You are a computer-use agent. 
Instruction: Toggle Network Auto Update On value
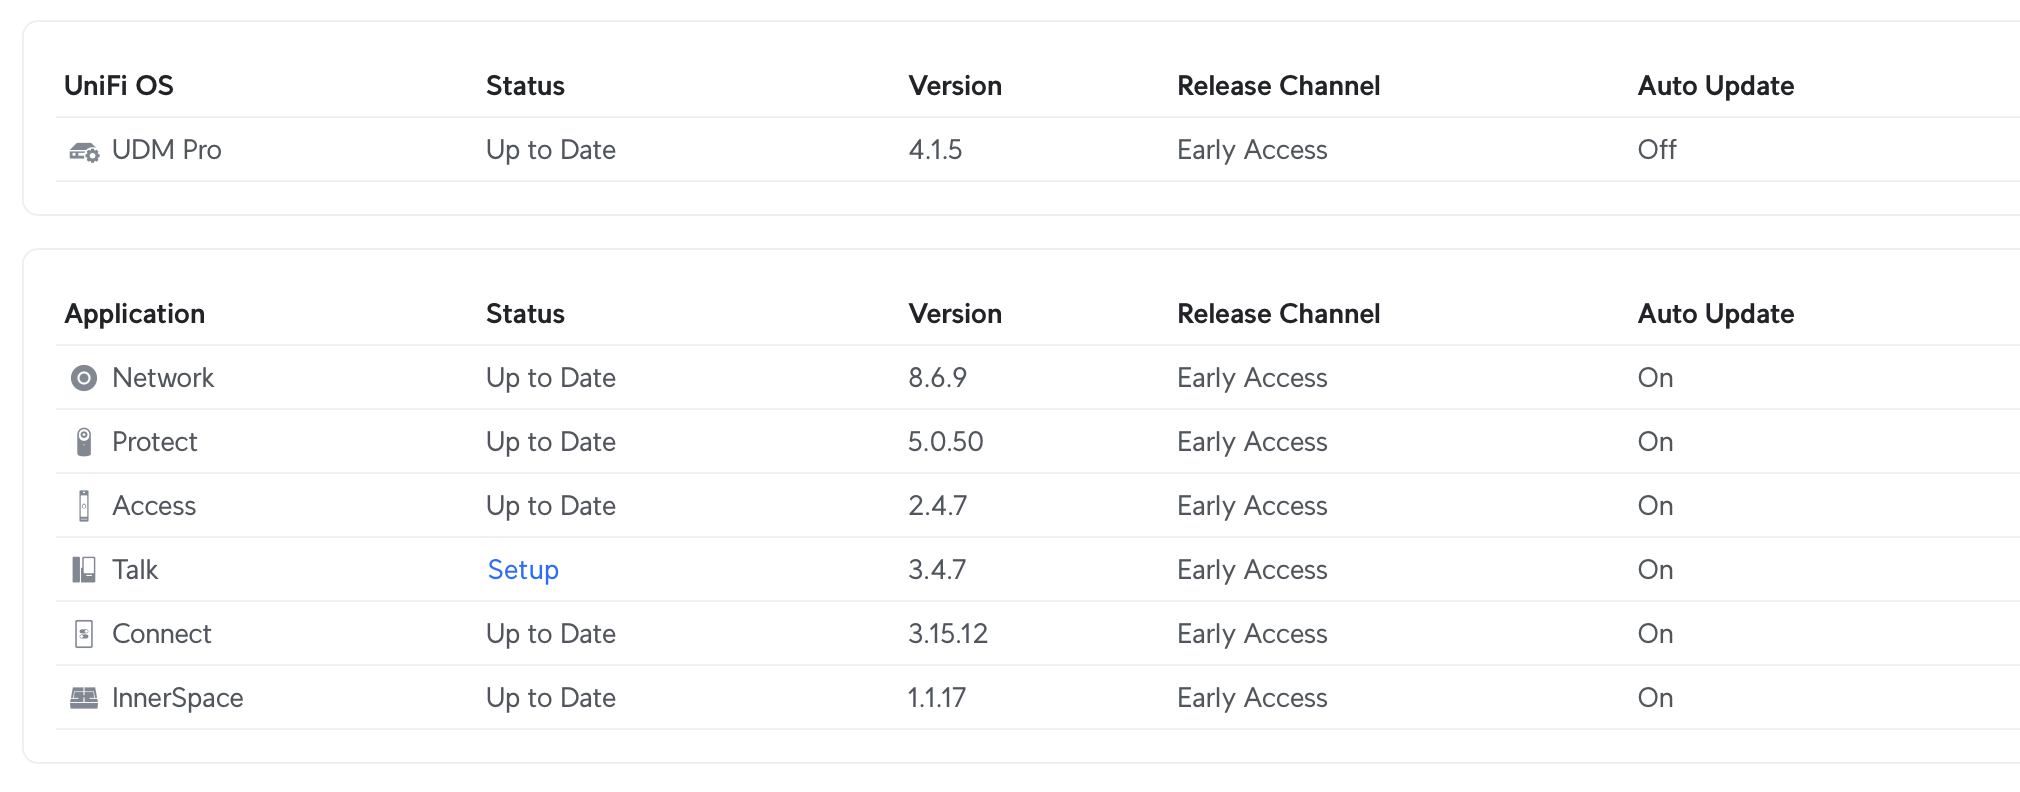[x=1655, y=378]
